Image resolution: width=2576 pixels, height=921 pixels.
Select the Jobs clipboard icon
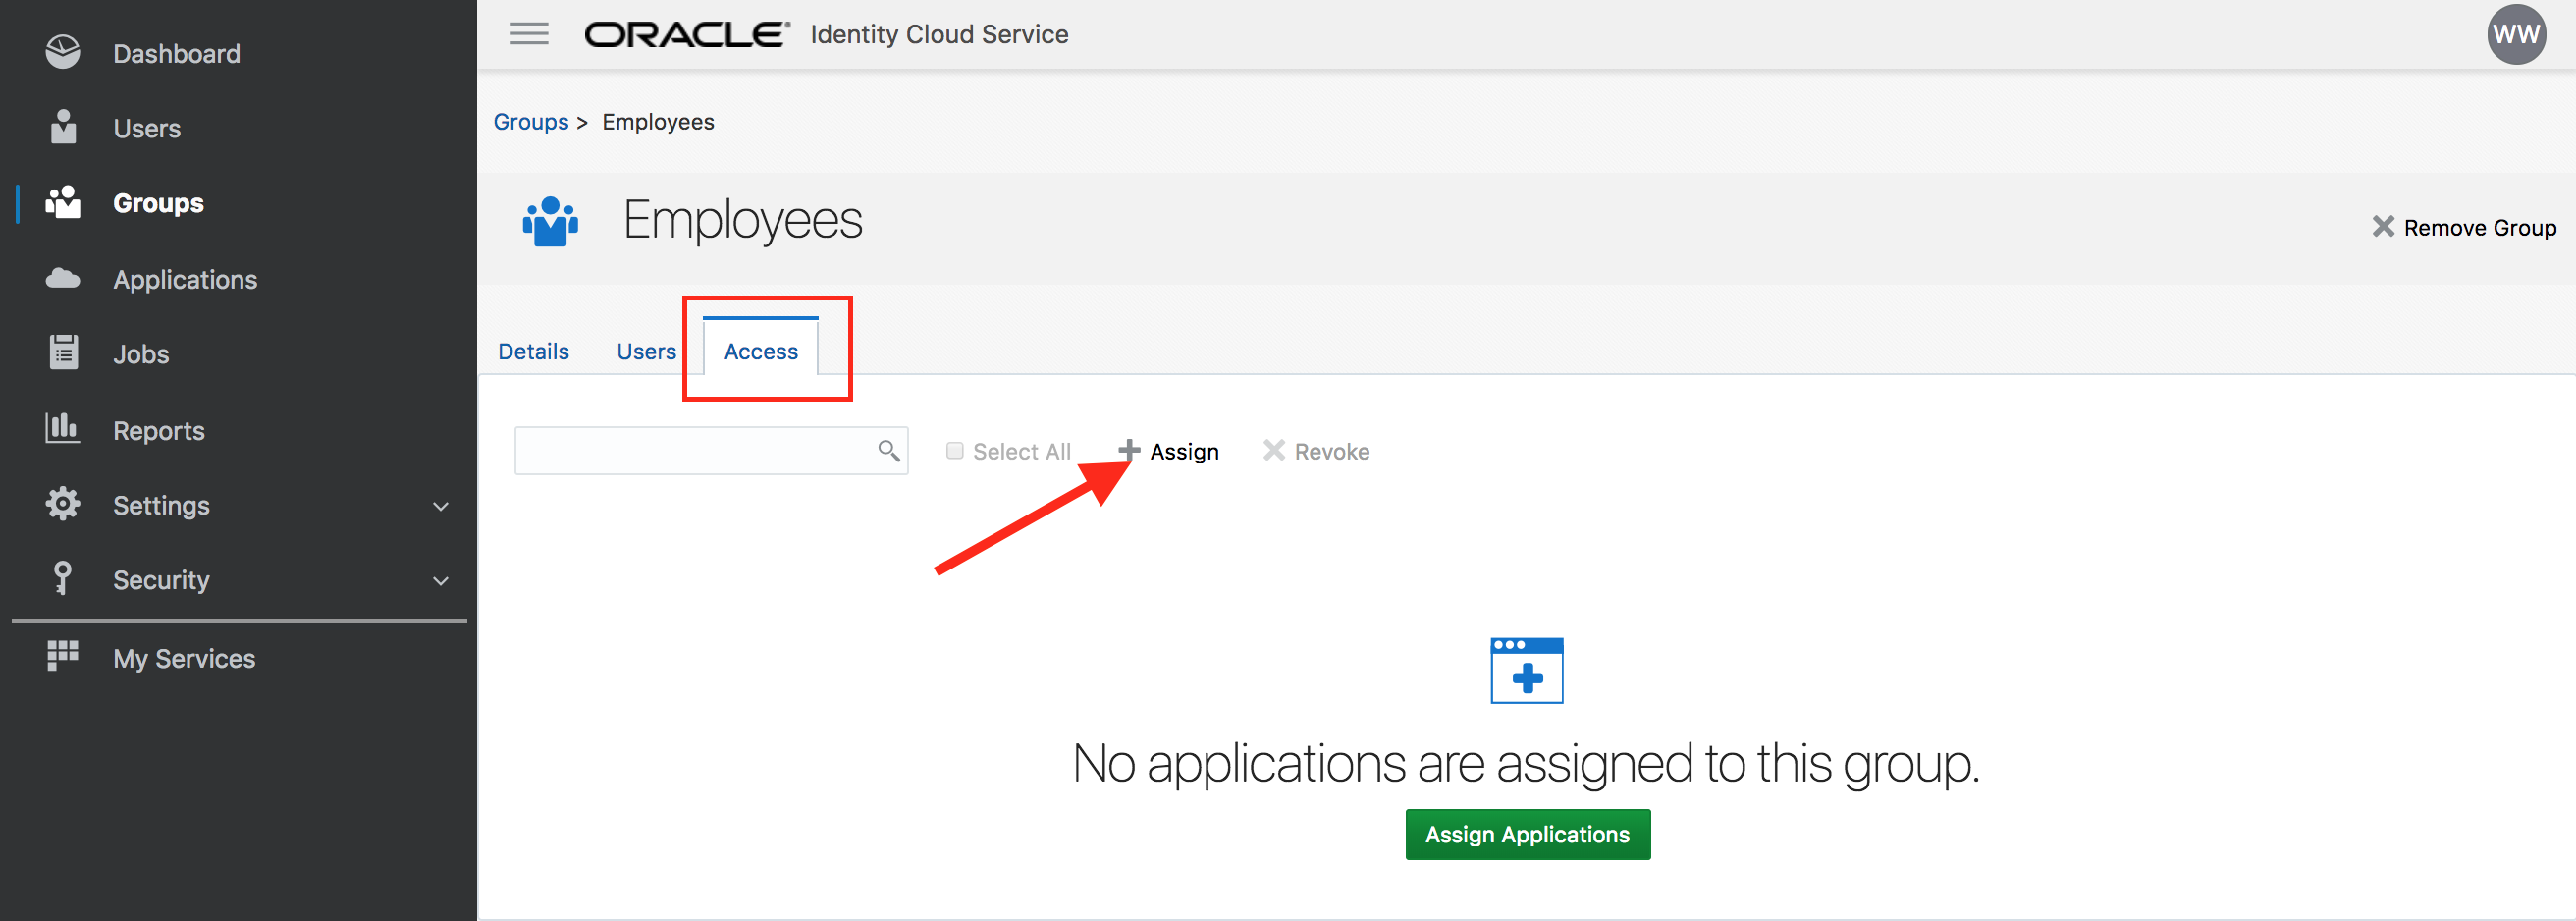(x=64, y=353)
